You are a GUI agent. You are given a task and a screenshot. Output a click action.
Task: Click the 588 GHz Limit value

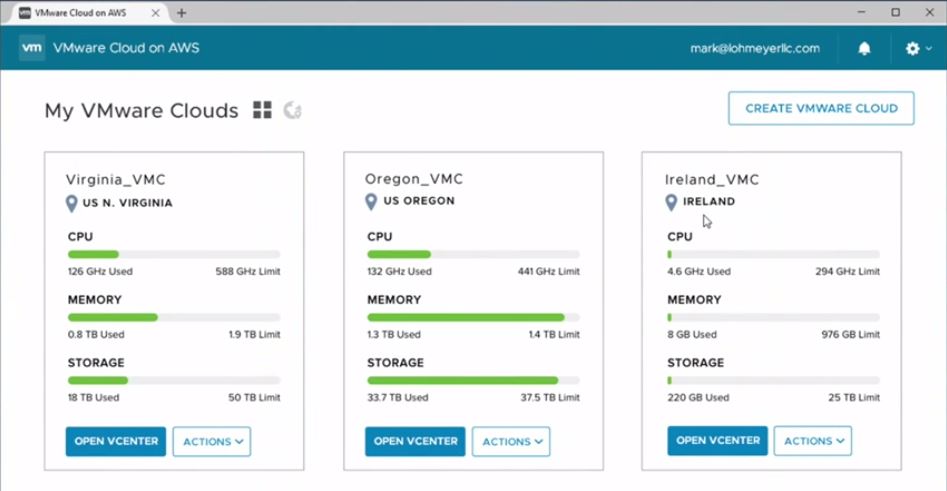(248, 271)
